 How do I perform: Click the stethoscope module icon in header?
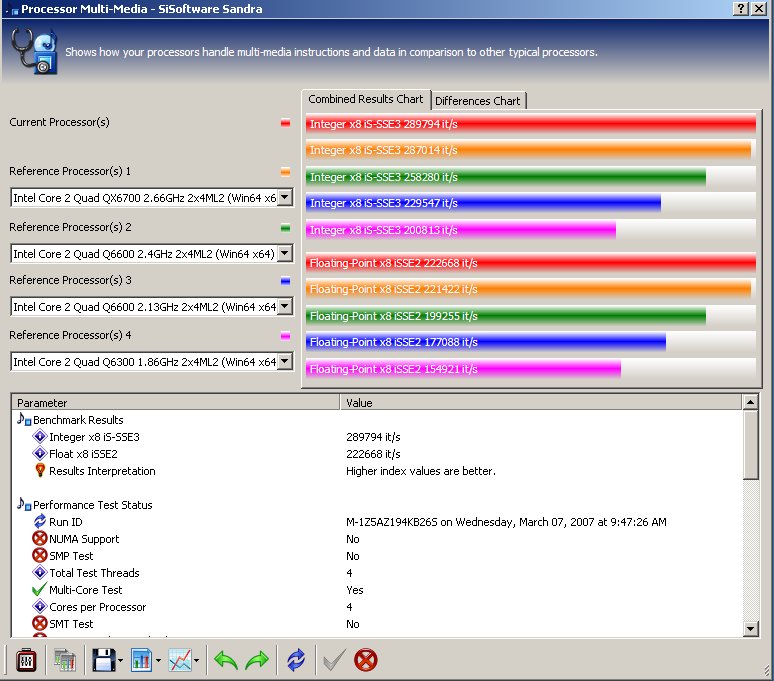34,51
